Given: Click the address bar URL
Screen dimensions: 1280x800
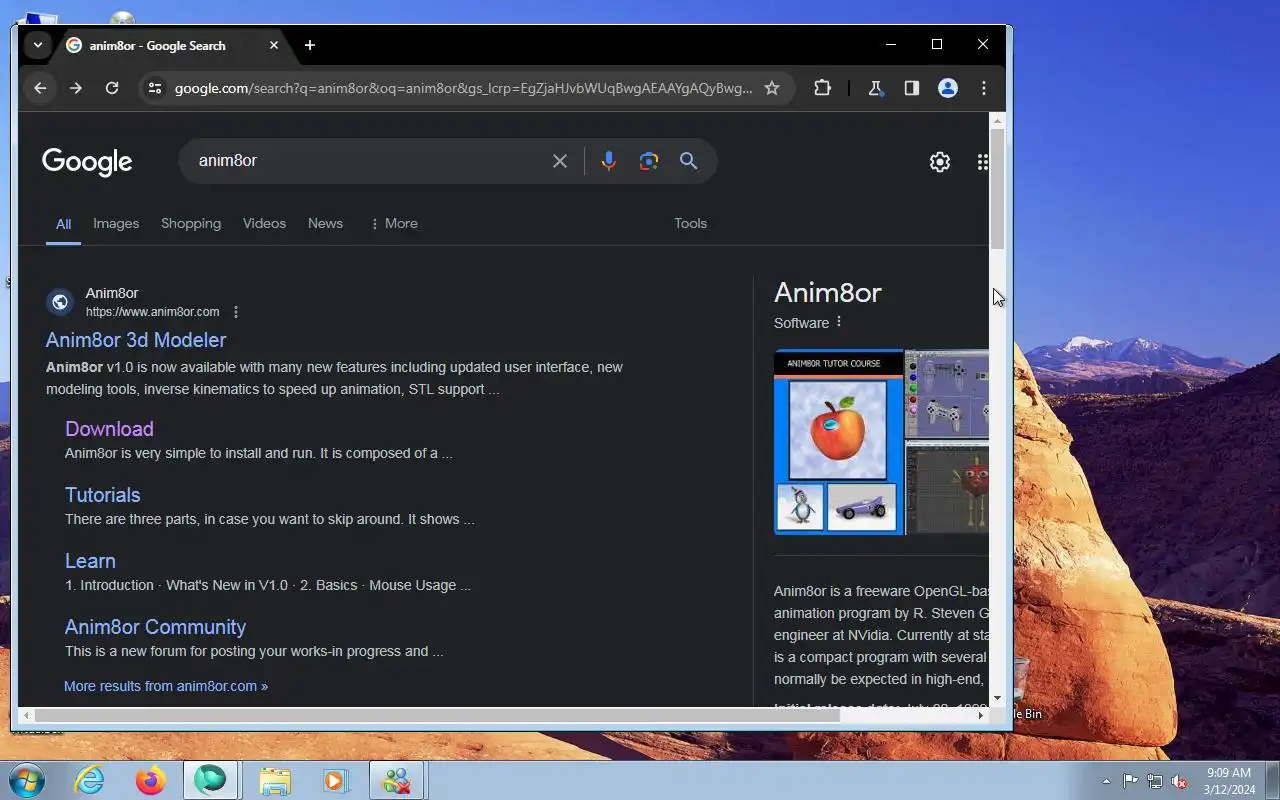Looking at the screenshot, I should [463, 88].
